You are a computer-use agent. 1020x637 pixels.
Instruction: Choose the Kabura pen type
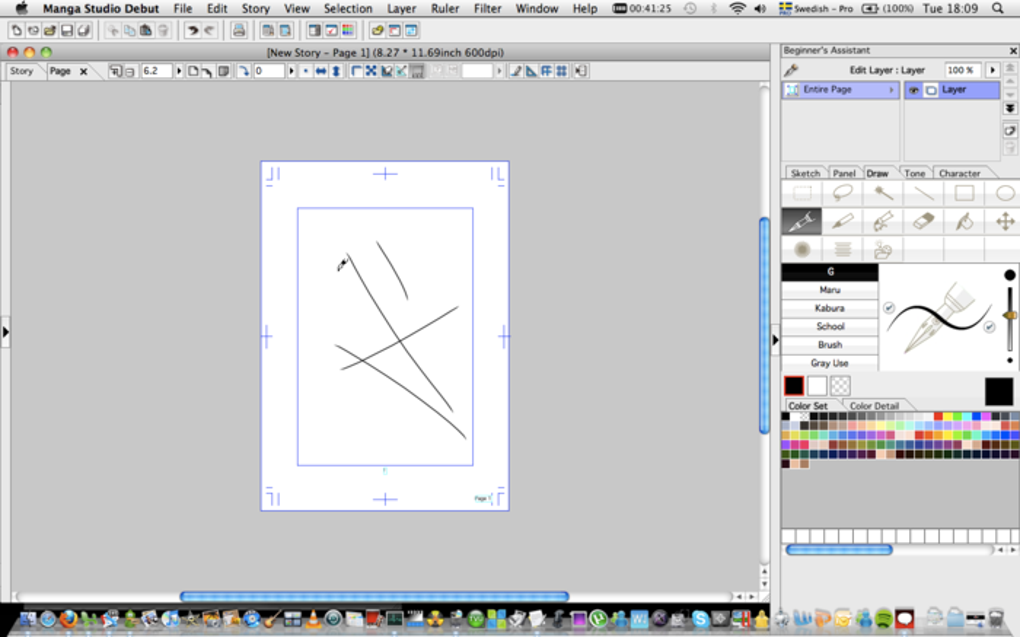pyautogui.click(x=829, y=308)
